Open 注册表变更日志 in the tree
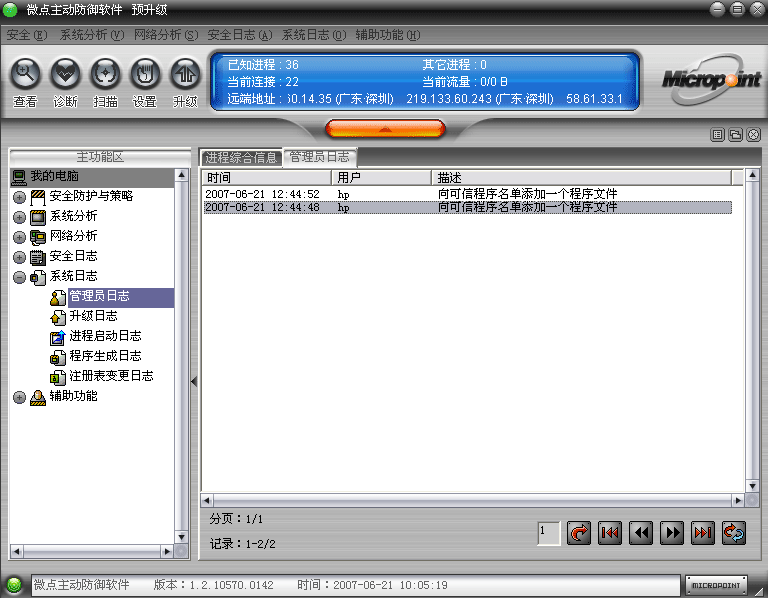 111,376
